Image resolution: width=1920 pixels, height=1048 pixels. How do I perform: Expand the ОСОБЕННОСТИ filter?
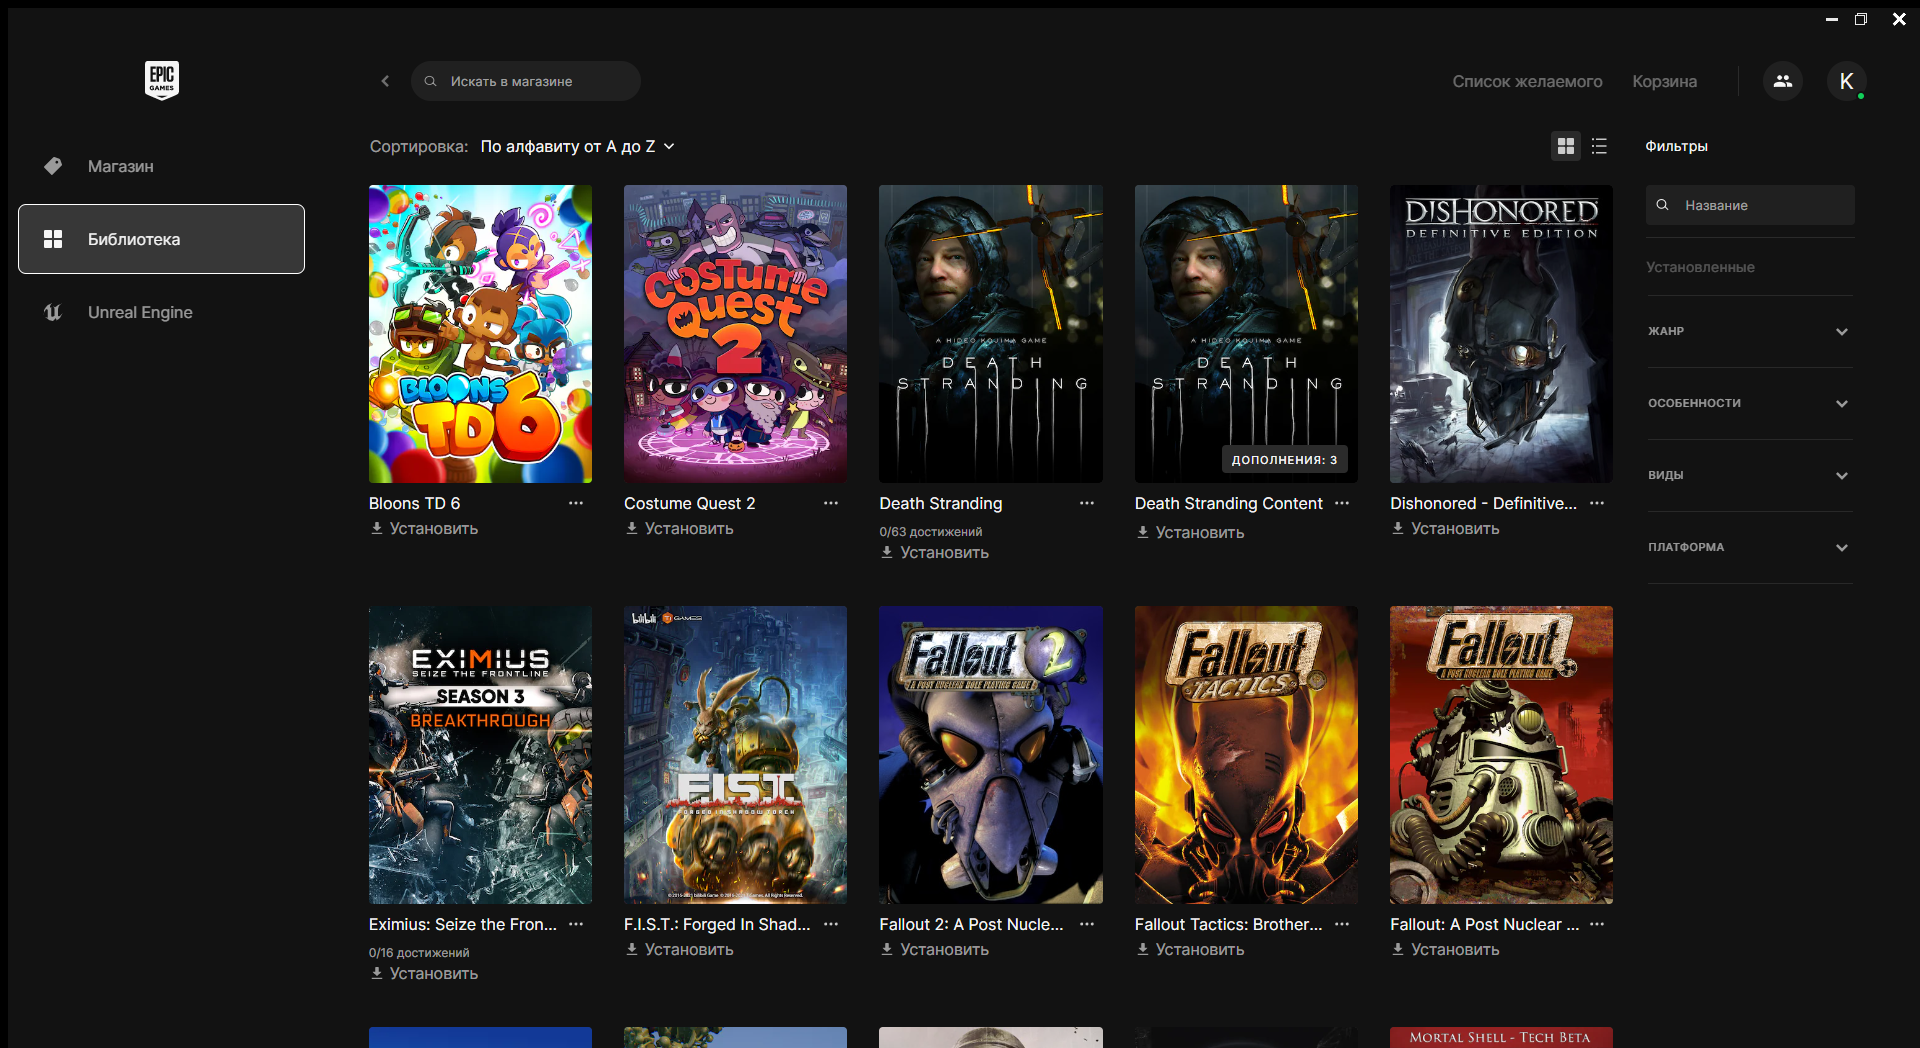(1750, 403)
